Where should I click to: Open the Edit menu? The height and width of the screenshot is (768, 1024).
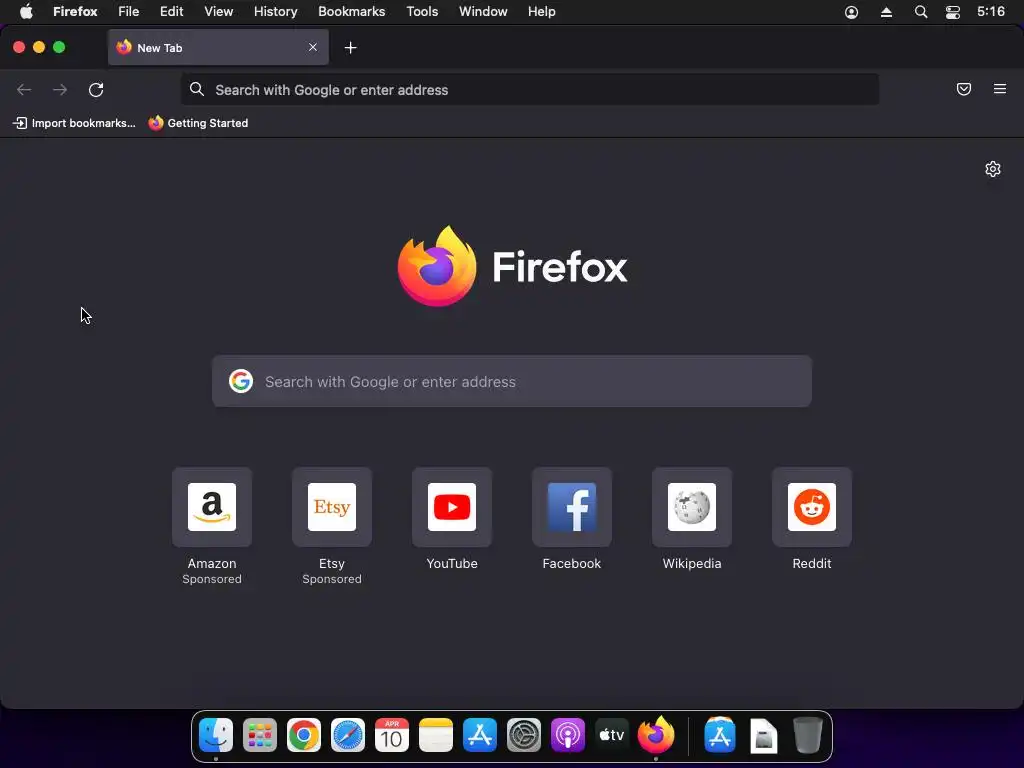point(172,12)
